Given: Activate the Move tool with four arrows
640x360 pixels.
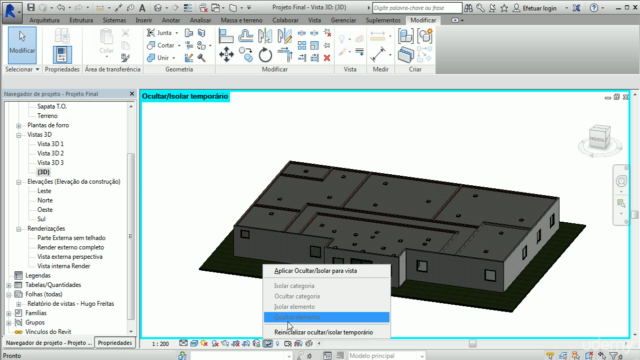Looking at the screenshot, I should 226,55.
